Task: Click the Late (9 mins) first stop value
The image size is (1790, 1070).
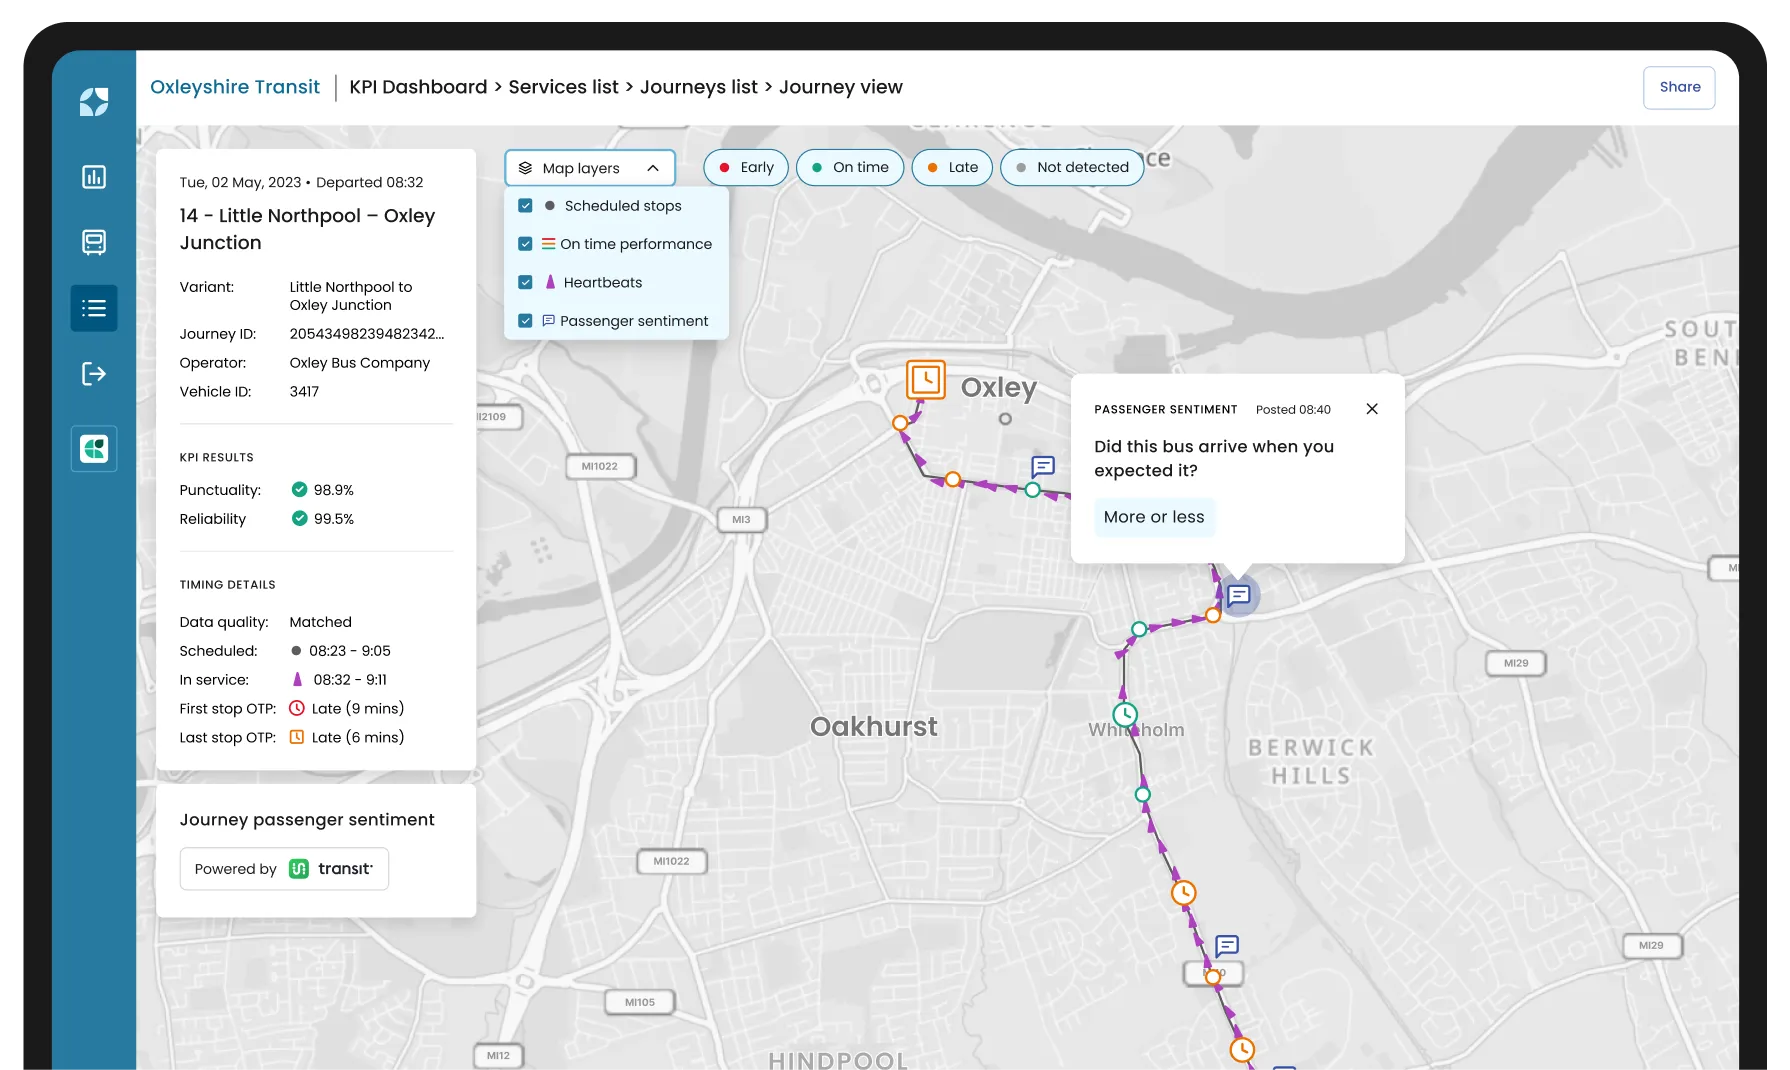Action: click(358, 709)
